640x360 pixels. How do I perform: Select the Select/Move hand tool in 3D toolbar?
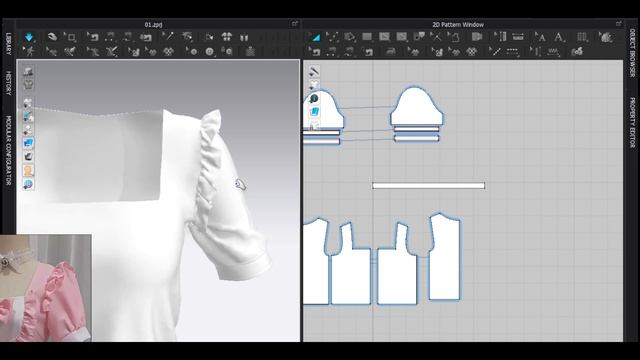[52, 37]
